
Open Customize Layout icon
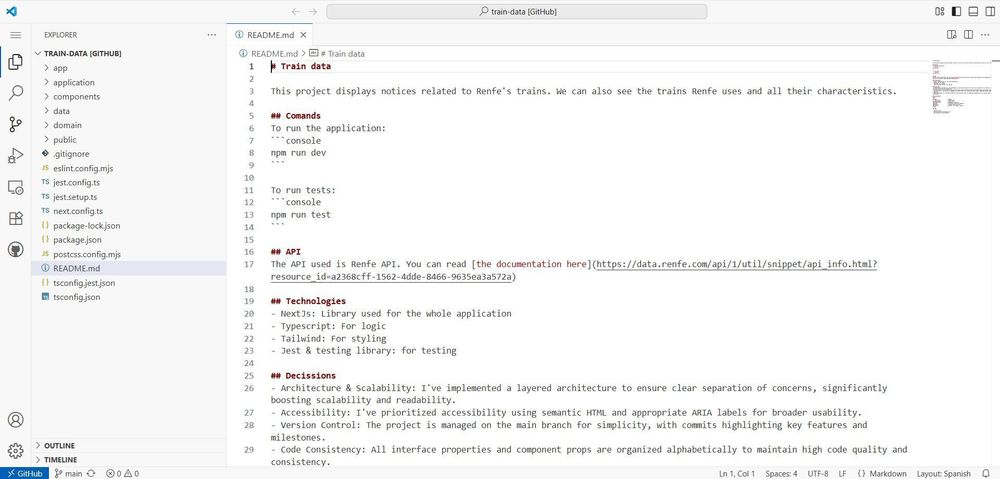(939, 11)
